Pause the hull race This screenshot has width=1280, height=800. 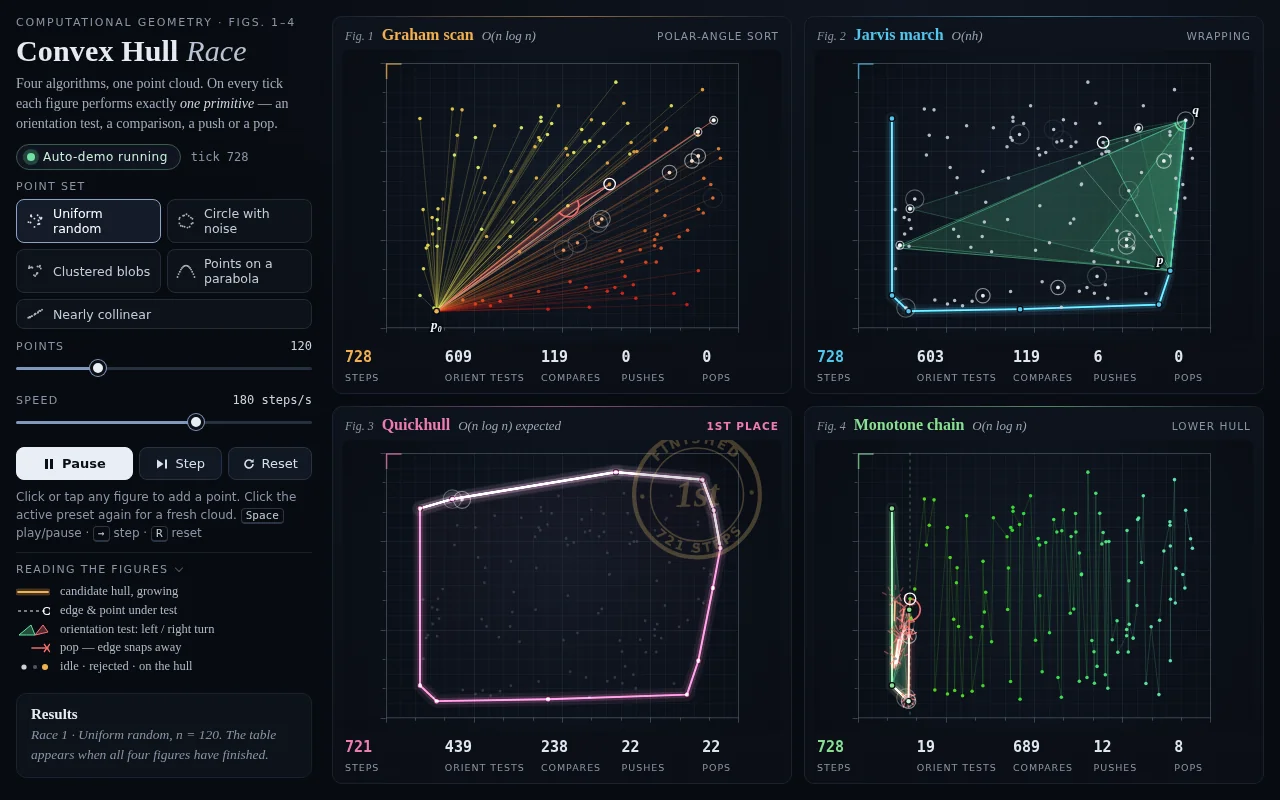[x=74, y=464]
